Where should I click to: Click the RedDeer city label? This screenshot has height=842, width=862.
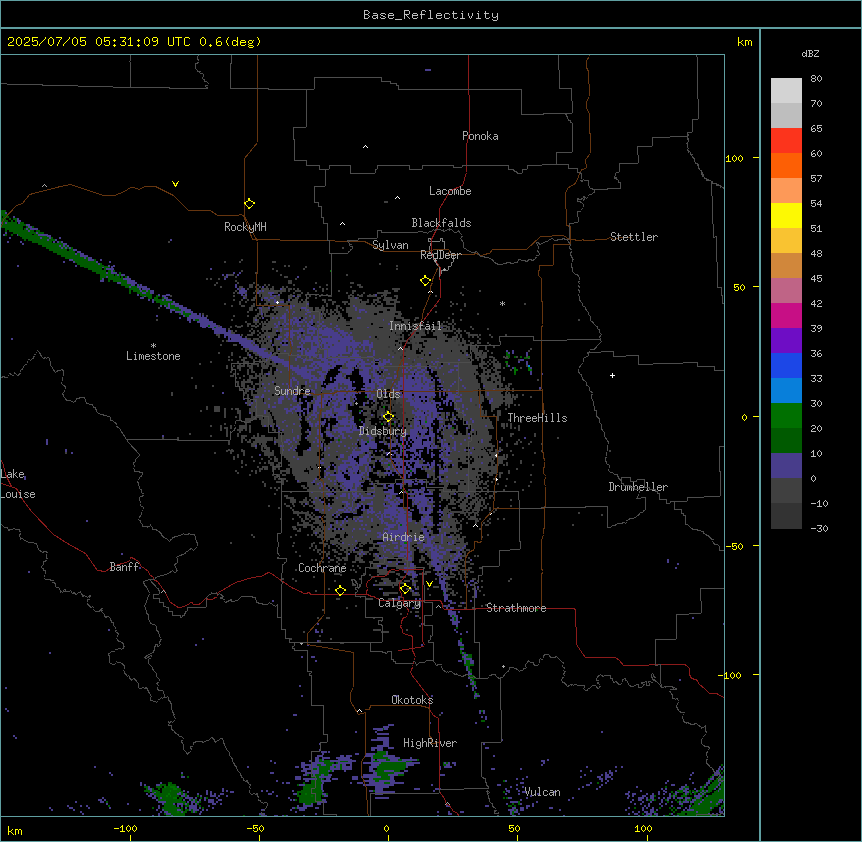point(440,255)
